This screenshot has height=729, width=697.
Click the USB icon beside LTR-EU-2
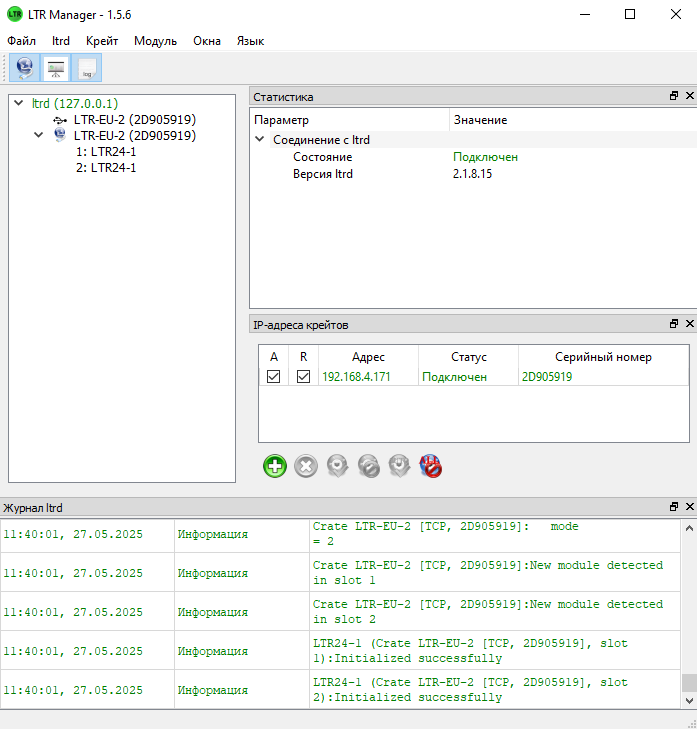point(60,120)
